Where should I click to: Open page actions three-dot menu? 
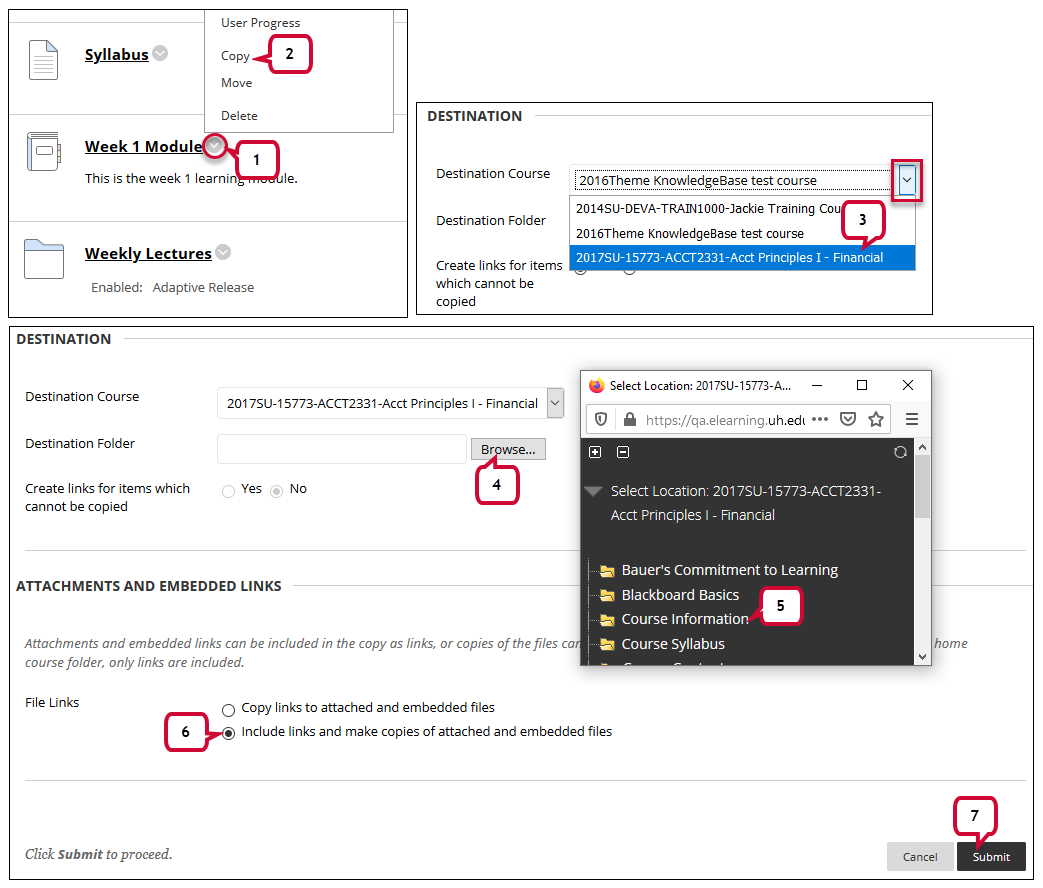click(820, 419)
